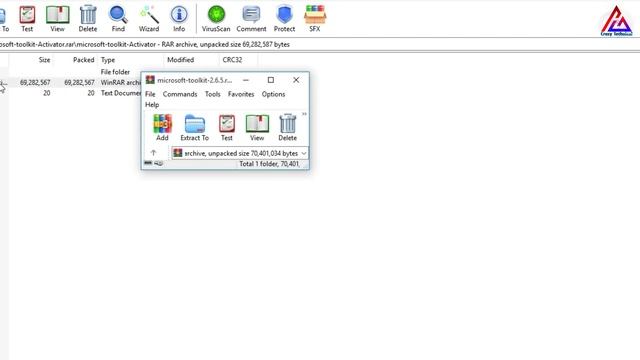640x360 pixels.
Task: Click the status text 'Total 1 folder'
Action: (269, 164)
